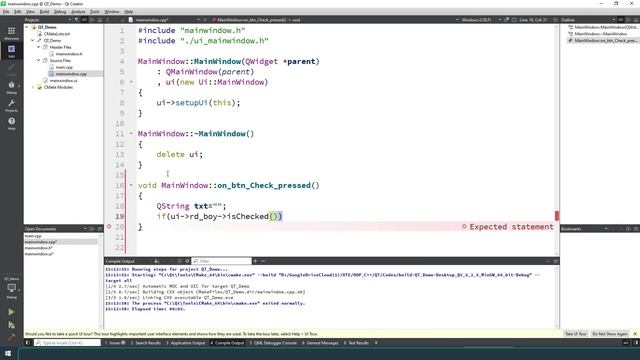
Task: Close the Projects side panel
Action: click(100, 20)
